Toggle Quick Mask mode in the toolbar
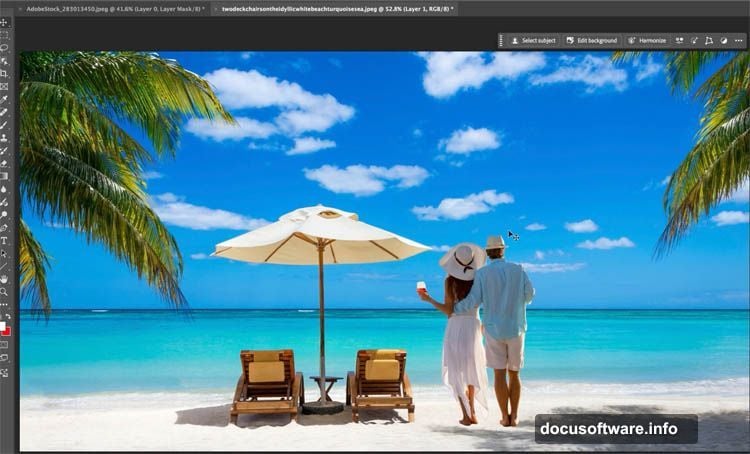The width and height of the screenshot is (750, 454). pyautogui.click(x=5, y=345)
